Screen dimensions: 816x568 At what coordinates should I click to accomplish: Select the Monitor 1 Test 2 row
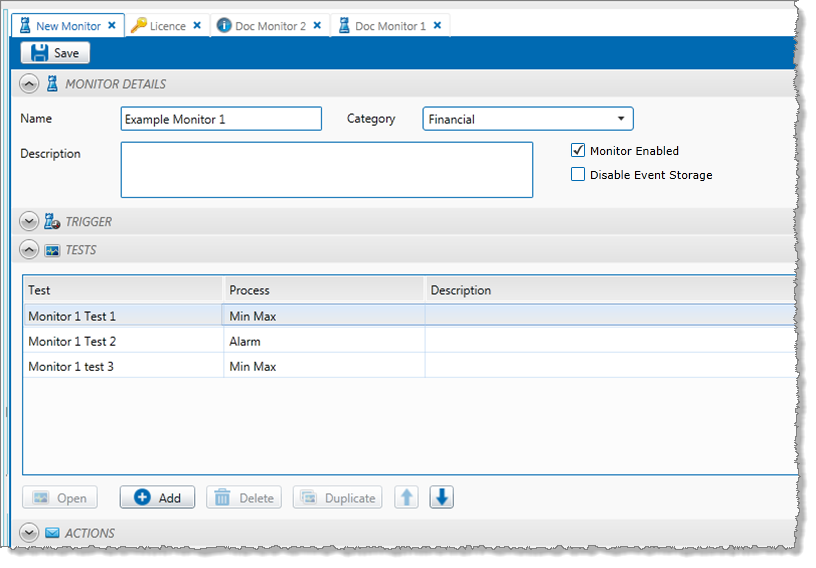pyautogui.click(x=72, y=341)
